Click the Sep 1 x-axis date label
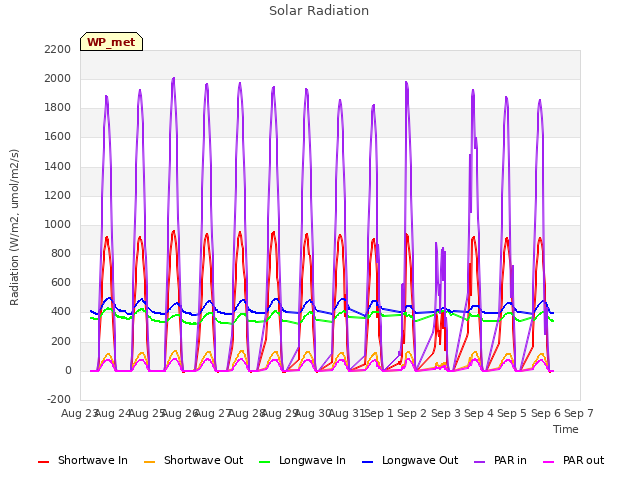Viewport: 640px width, 480px height. pyautogui.click(x=379, y=413)
